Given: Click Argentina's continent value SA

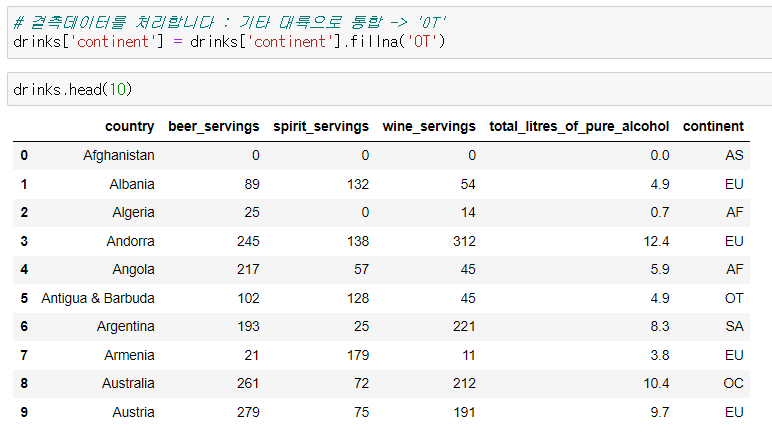Looking at the screenshot, I should (734, 327).
